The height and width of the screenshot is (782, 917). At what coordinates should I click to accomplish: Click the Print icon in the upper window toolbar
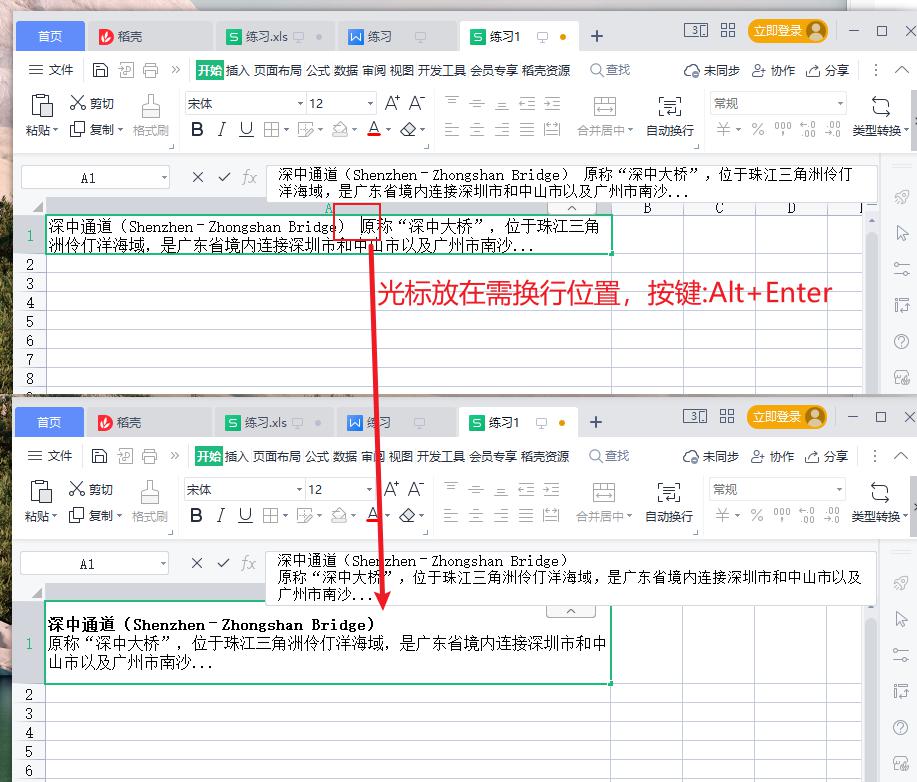coord(150,70)
